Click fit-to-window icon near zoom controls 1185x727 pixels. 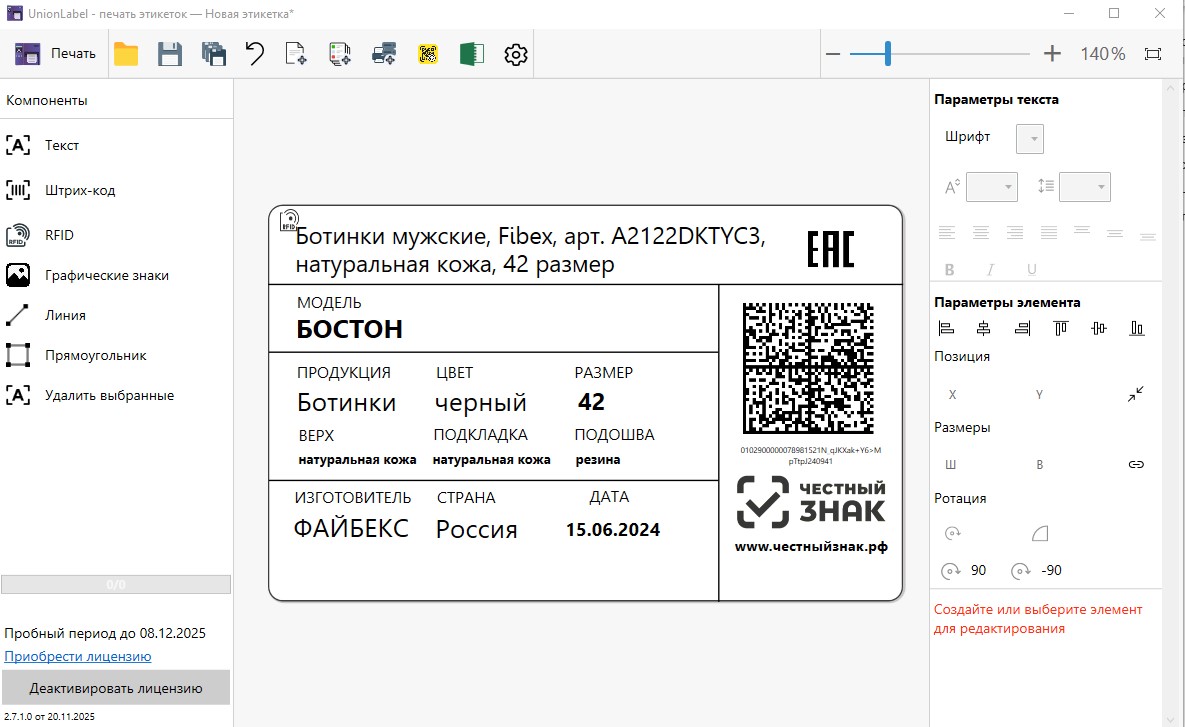[x=1154, y=53]
